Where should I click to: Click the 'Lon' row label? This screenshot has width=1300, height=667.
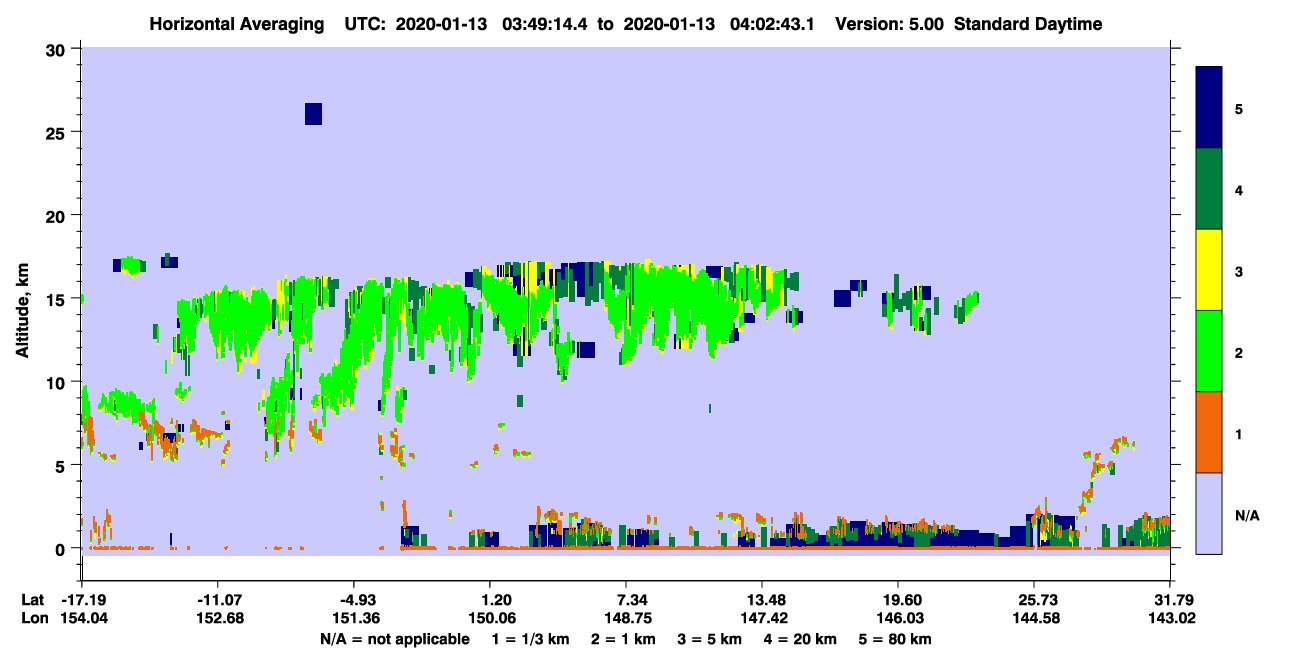[33, 618]
